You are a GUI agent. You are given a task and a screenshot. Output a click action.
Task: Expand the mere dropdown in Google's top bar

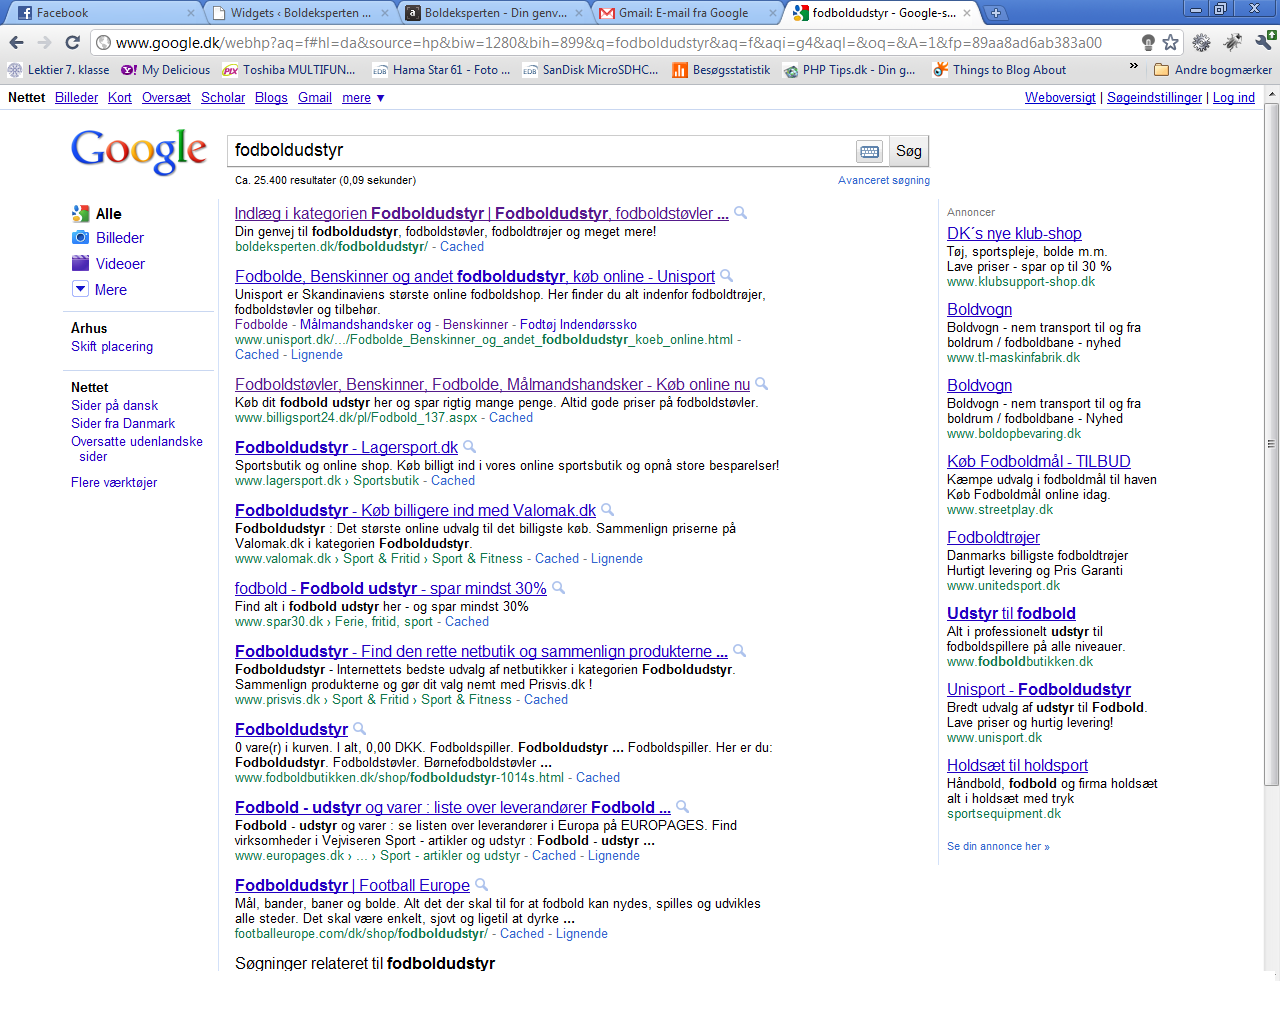click(363, 98)
